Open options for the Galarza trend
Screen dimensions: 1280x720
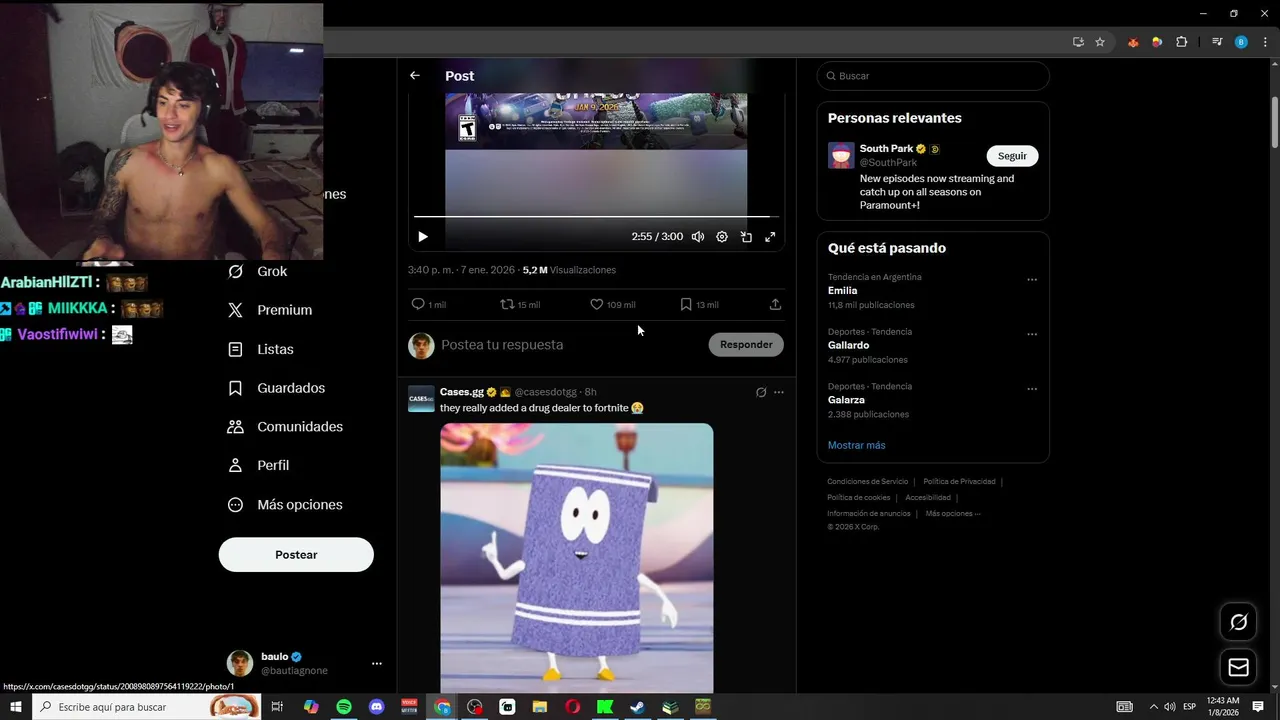tap(1032, 389)
